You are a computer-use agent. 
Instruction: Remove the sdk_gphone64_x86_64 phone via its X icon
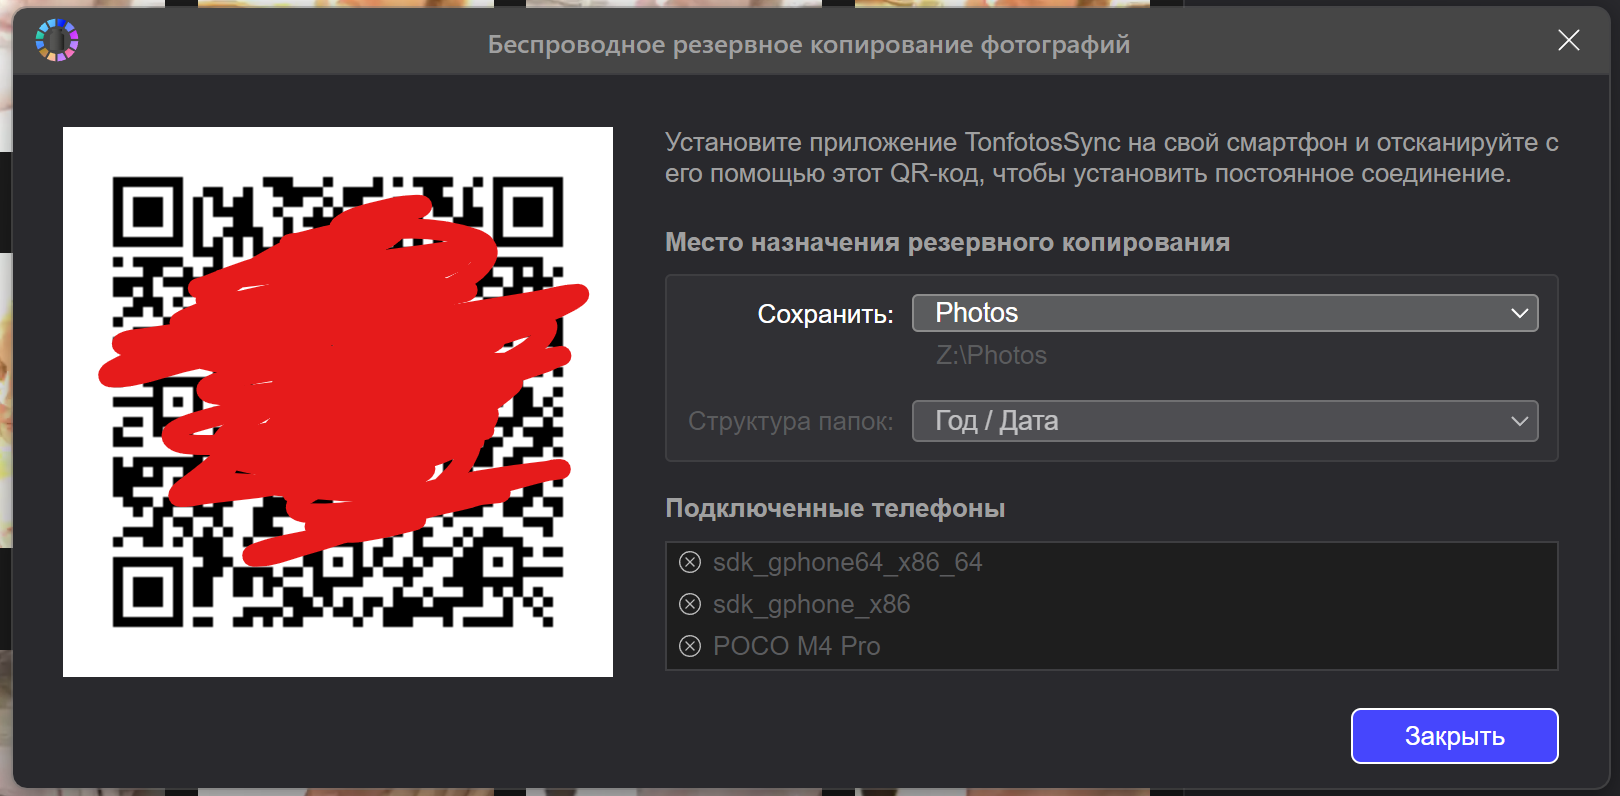690,562
